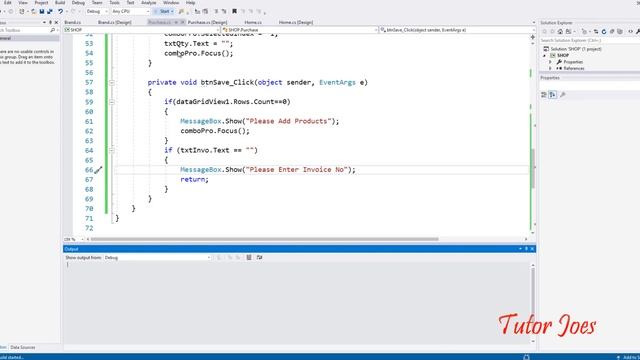The height and width of the screenshot is (360, 640).
Task: Click Categorized icon in Properties panel
Action: click(544, 95)
